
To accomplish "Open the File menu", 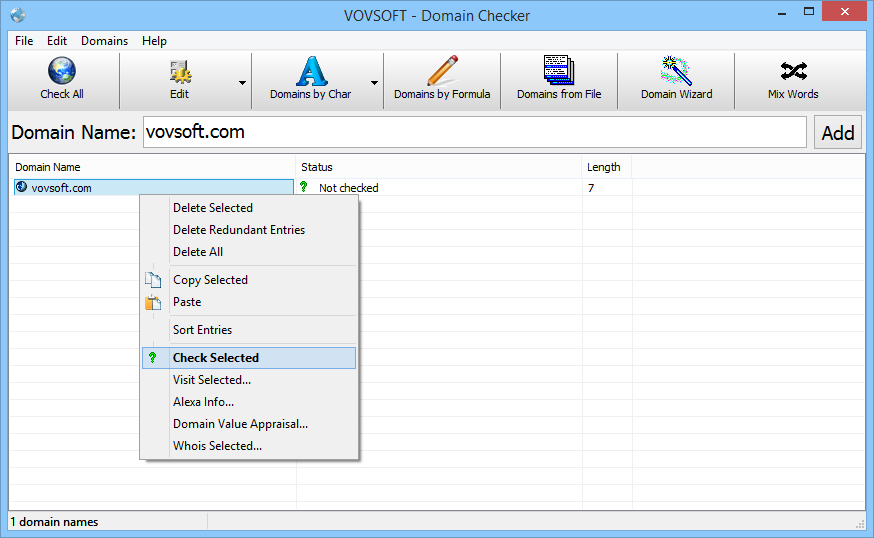I will click(24, 41).
